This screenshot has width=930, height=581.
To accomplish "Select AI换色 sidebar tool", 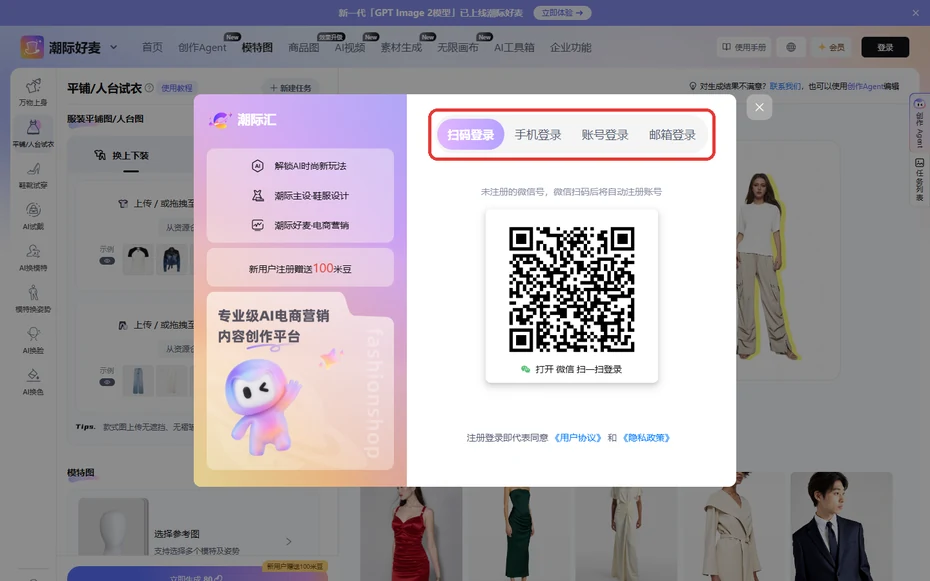I will point(33,382).
